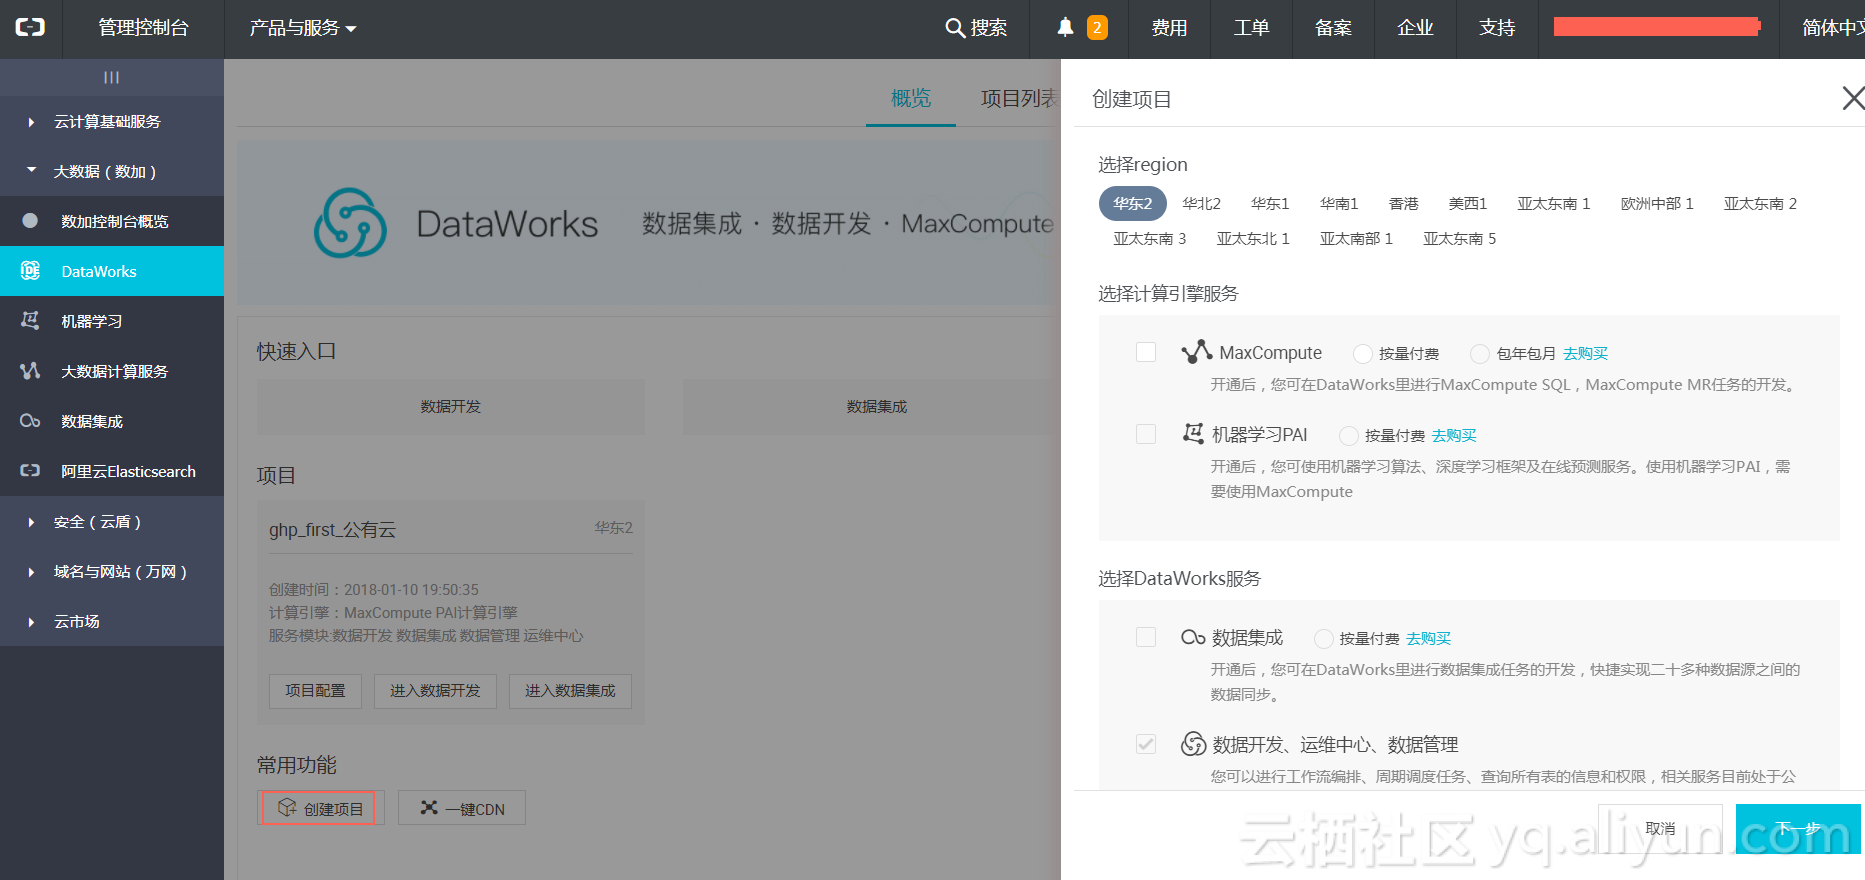This screenshot has width=1865, height=880.
Task: Click project name ghp_first_公有云
Action: click(332, 530)
